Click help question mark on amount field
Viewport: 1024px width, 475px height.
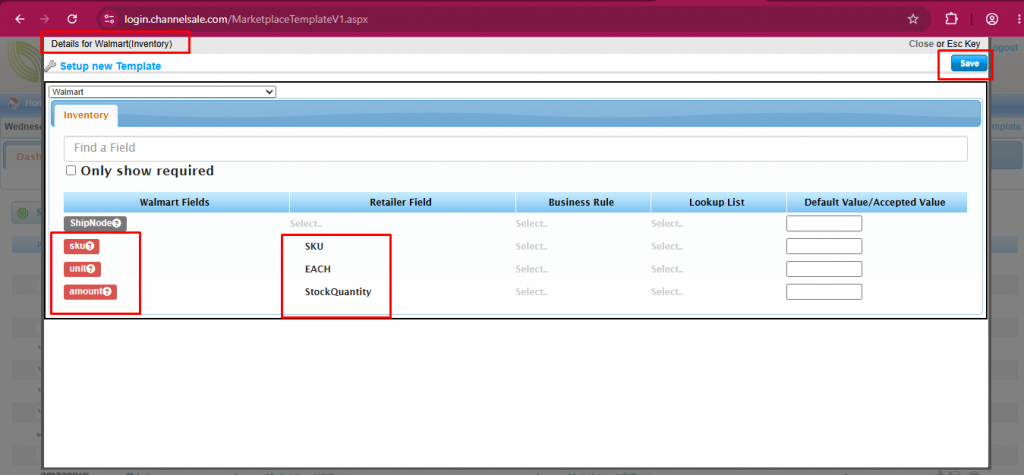[107, 292]
